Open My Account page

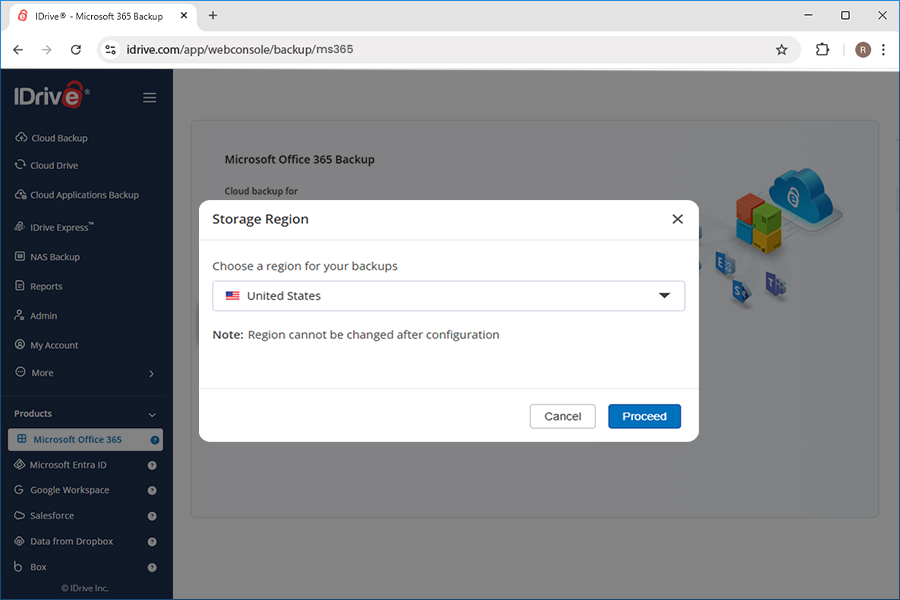point(54,345)
